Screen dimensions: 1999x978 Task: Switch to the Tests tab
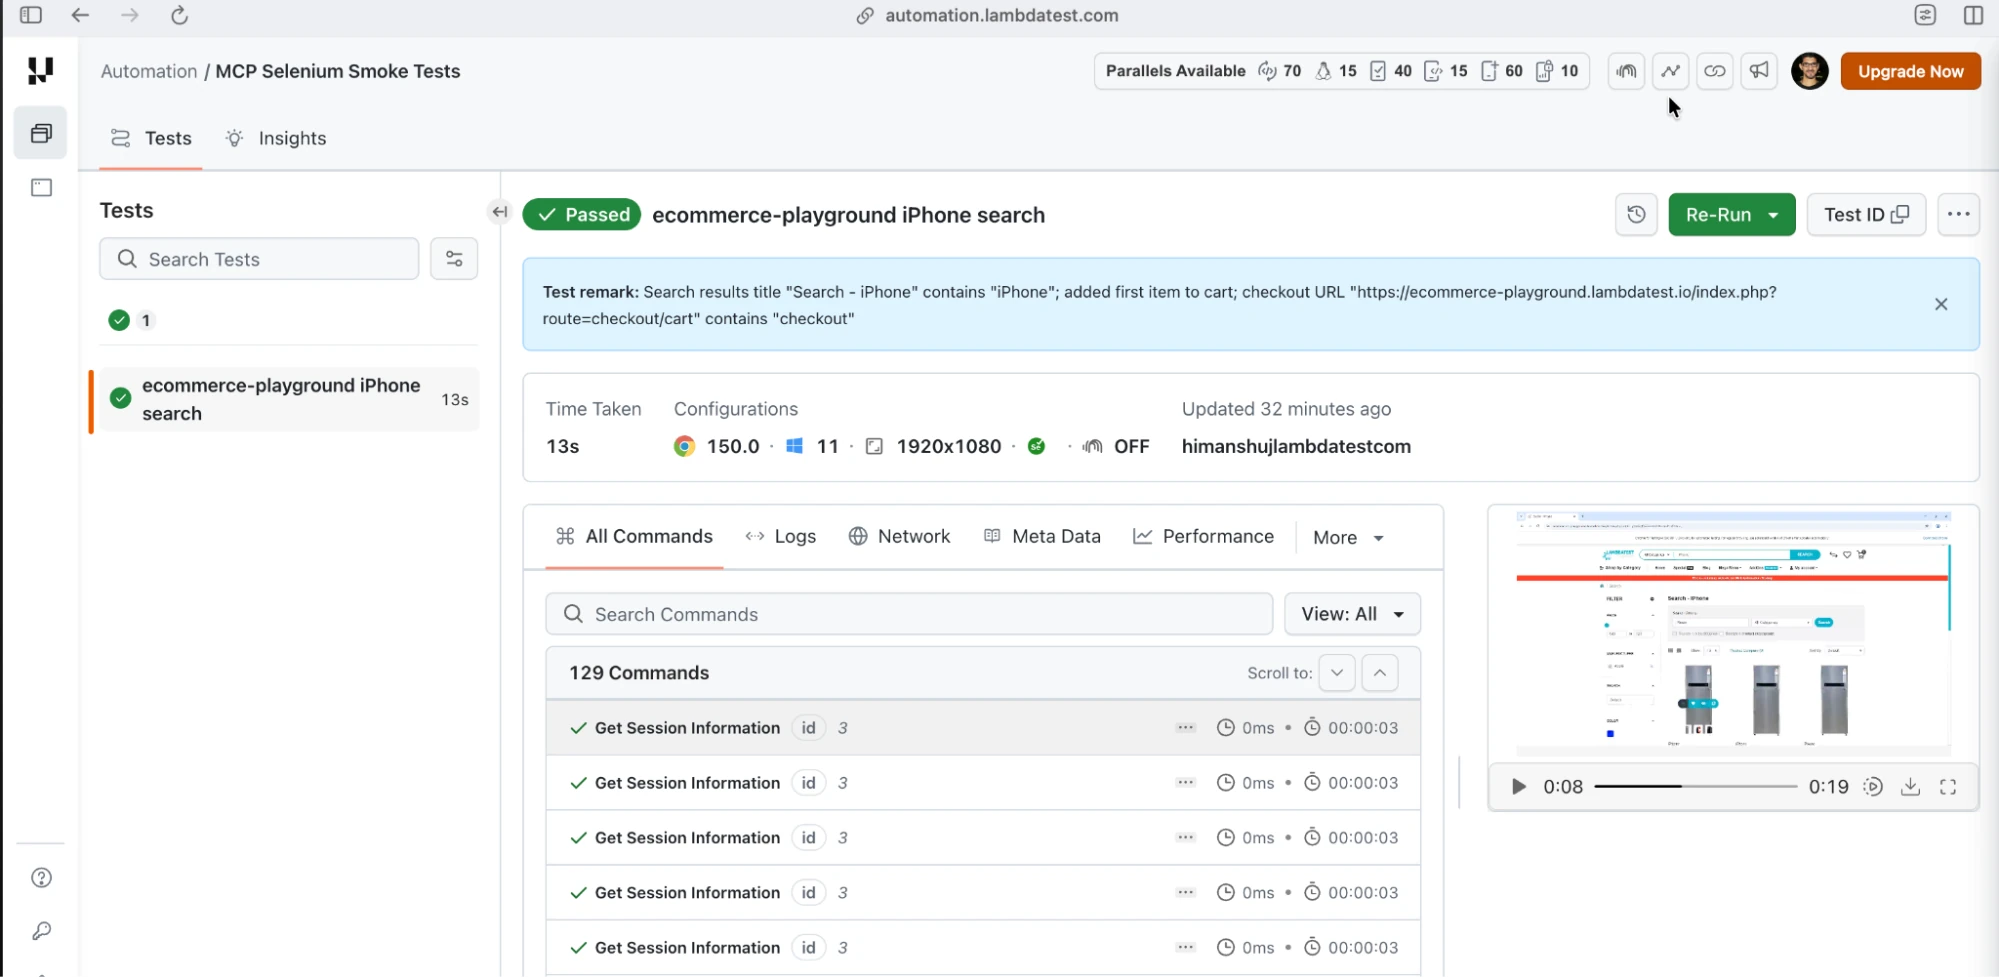click(151, 139)
